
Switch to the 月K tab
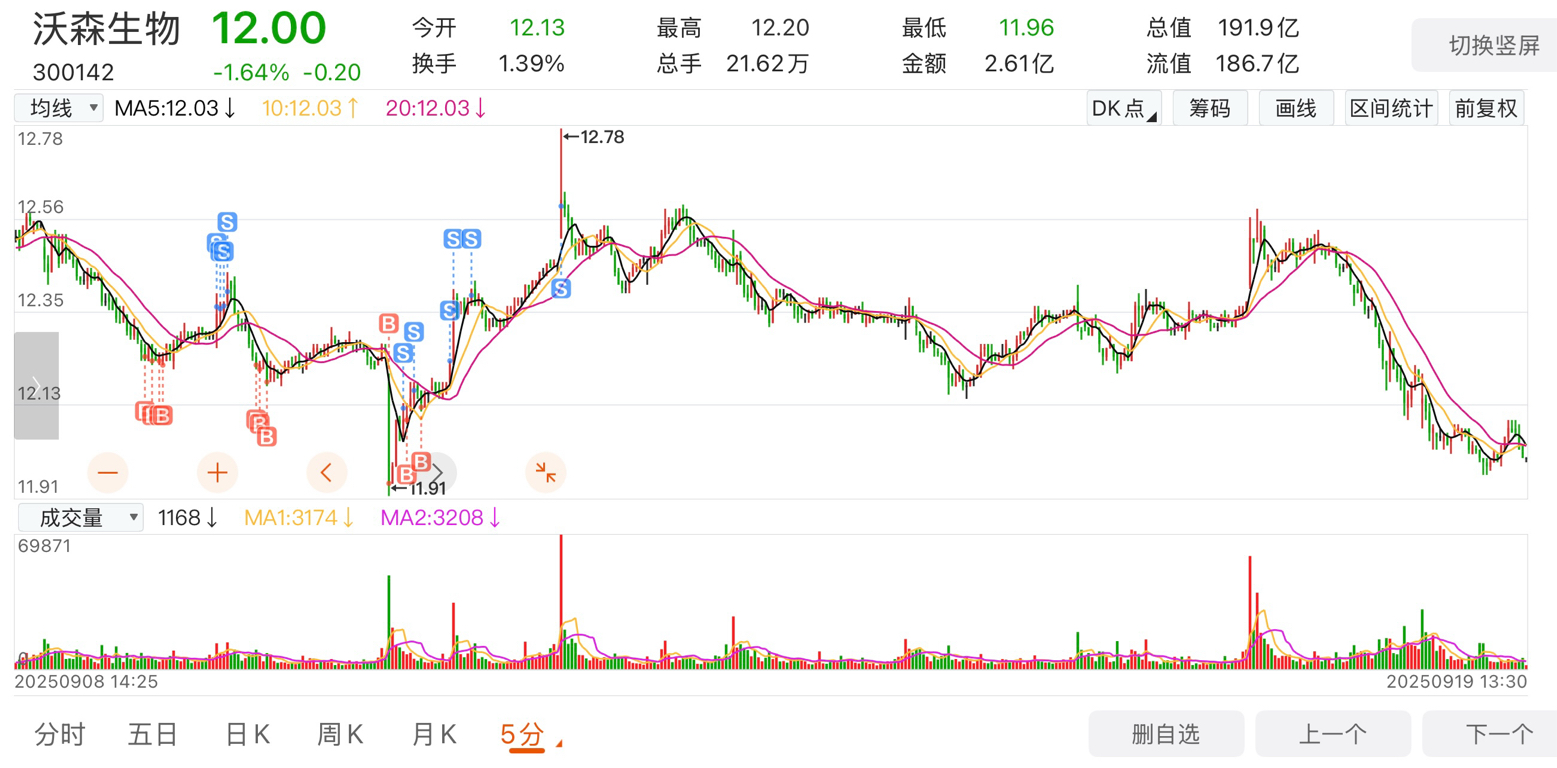tap(435, 736)
